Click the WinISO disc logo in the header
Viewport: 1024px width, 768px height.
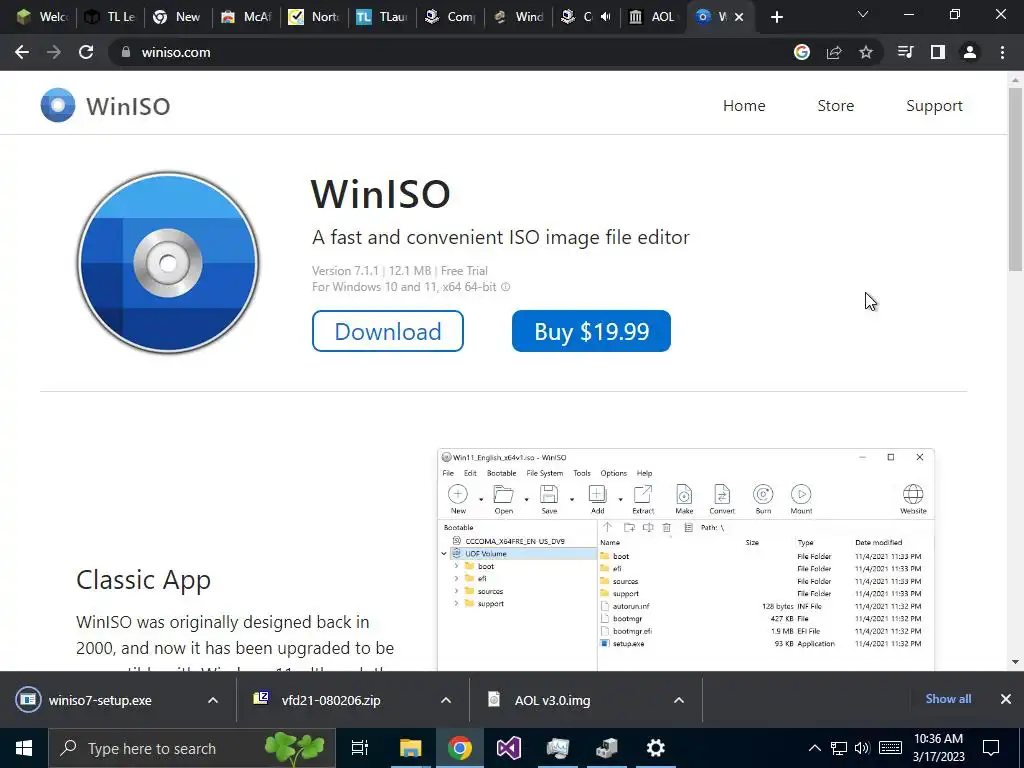coord(57,105)
